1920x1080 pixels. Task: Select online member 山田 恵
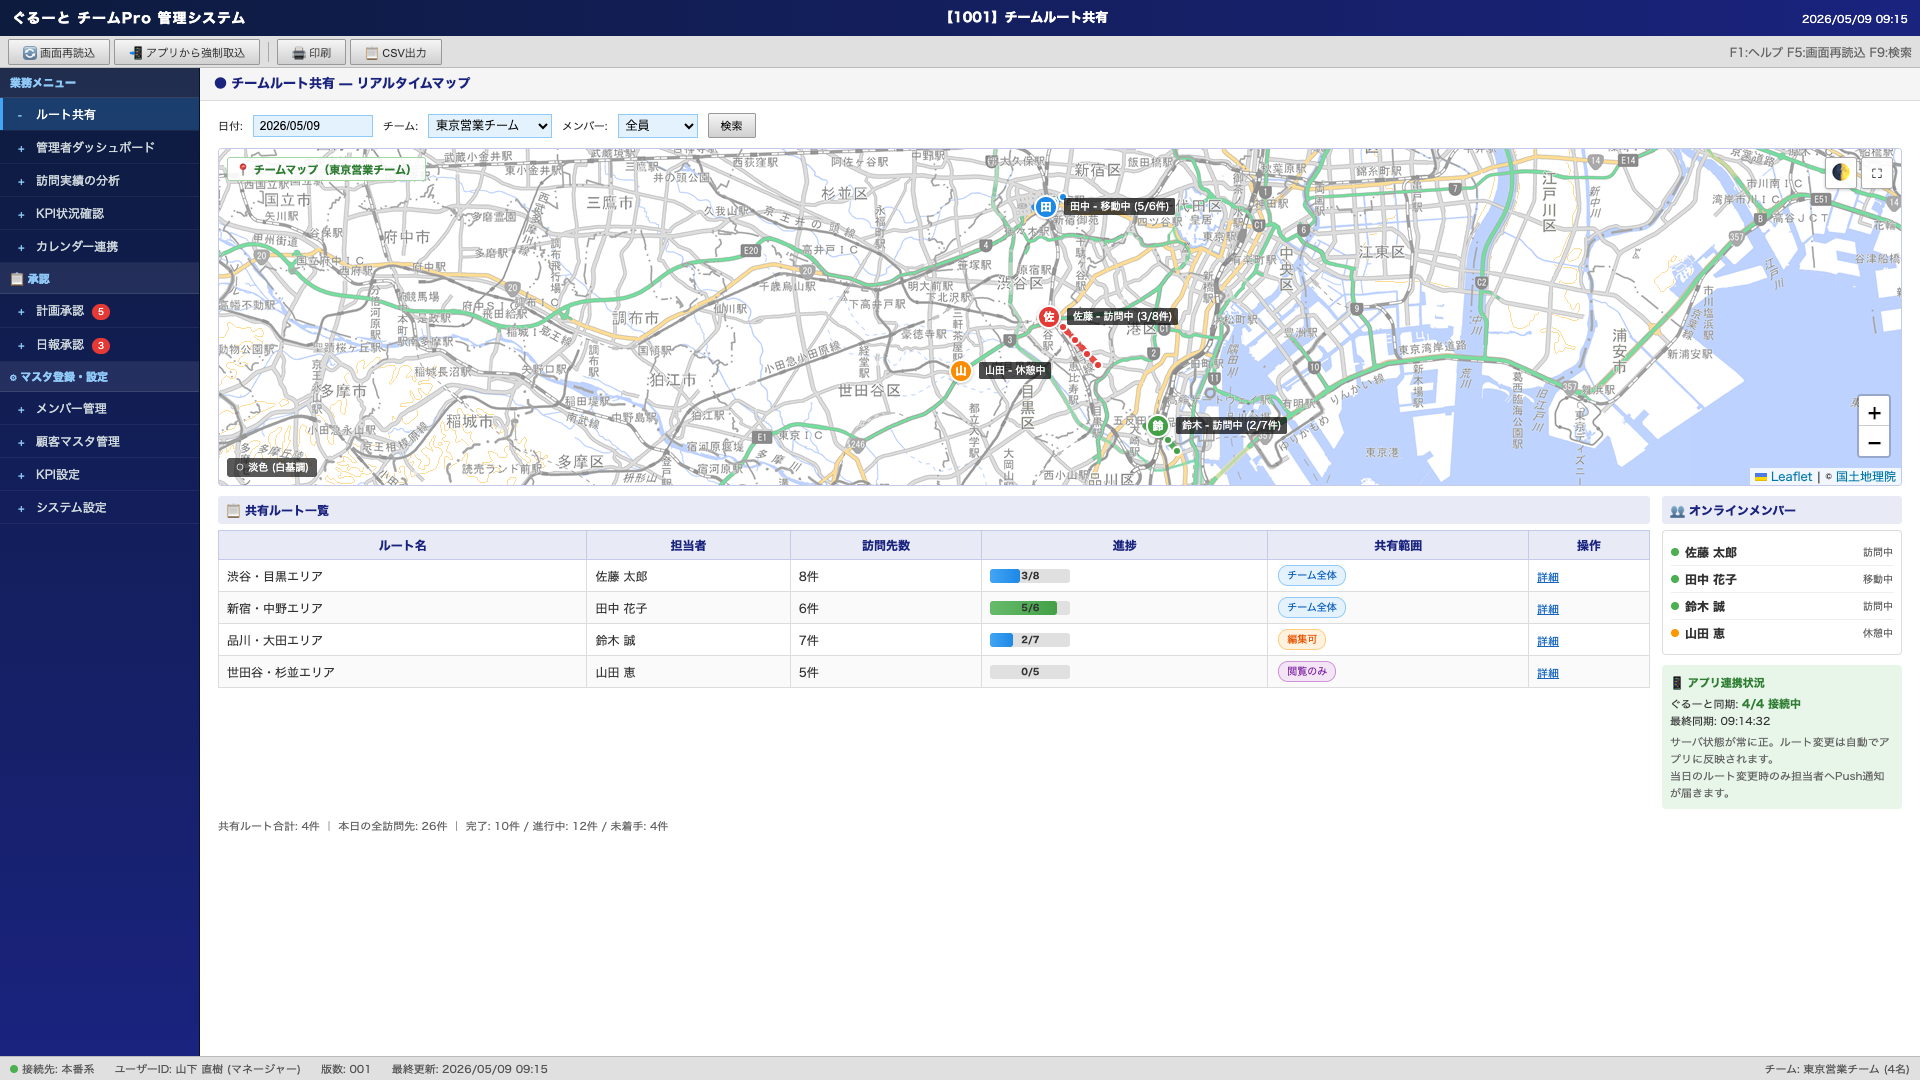(1782, 634)
